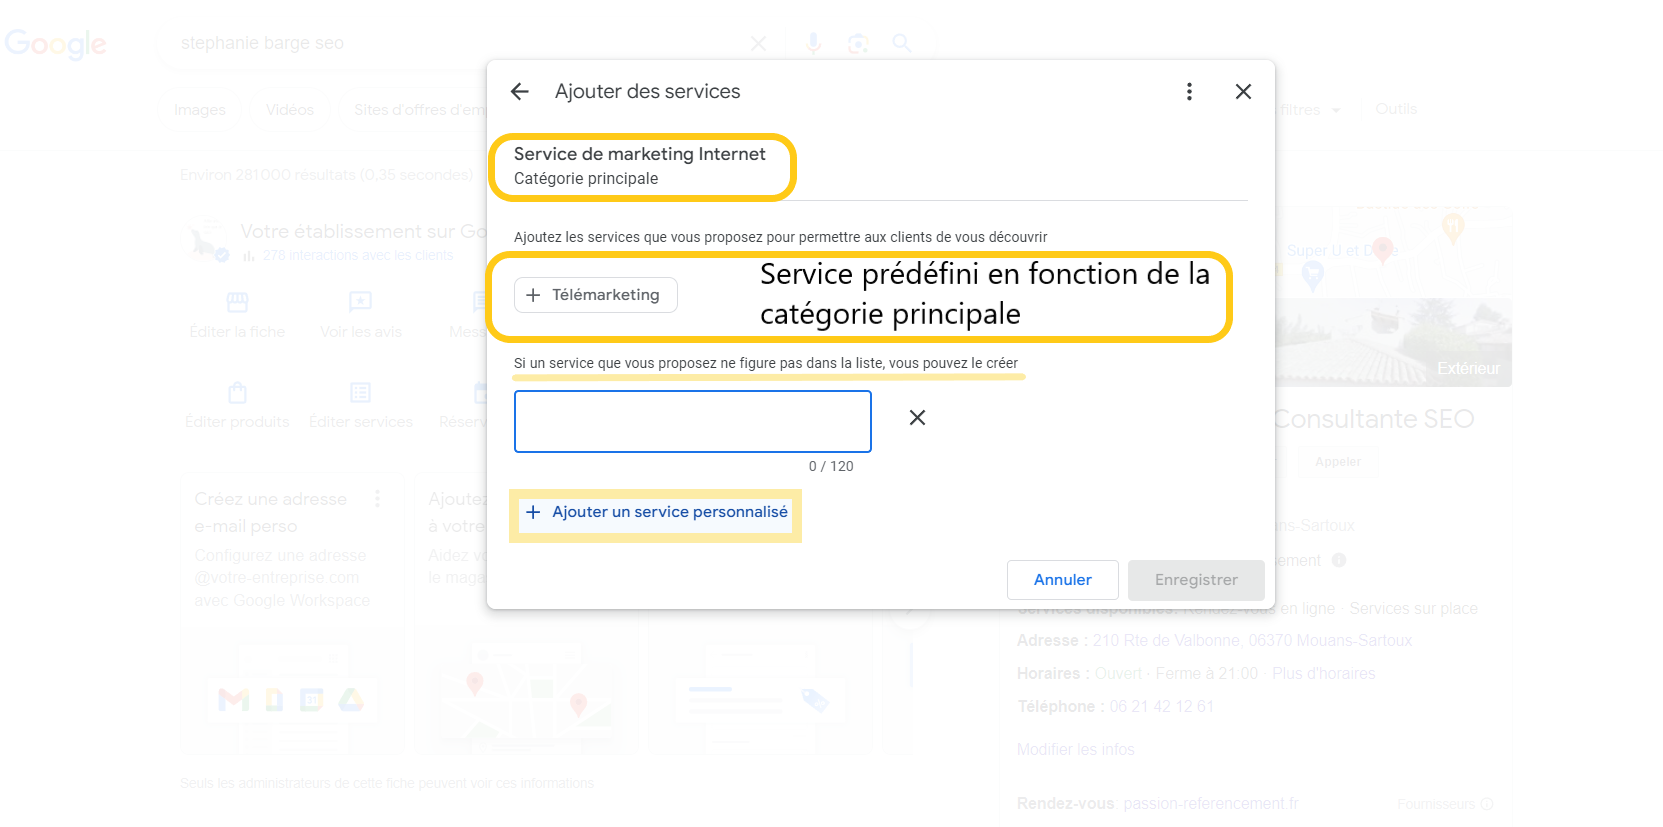Select the Éditer la fiche icon
The width and height of the screenshot is (1663, 827).
coord(236,303)
